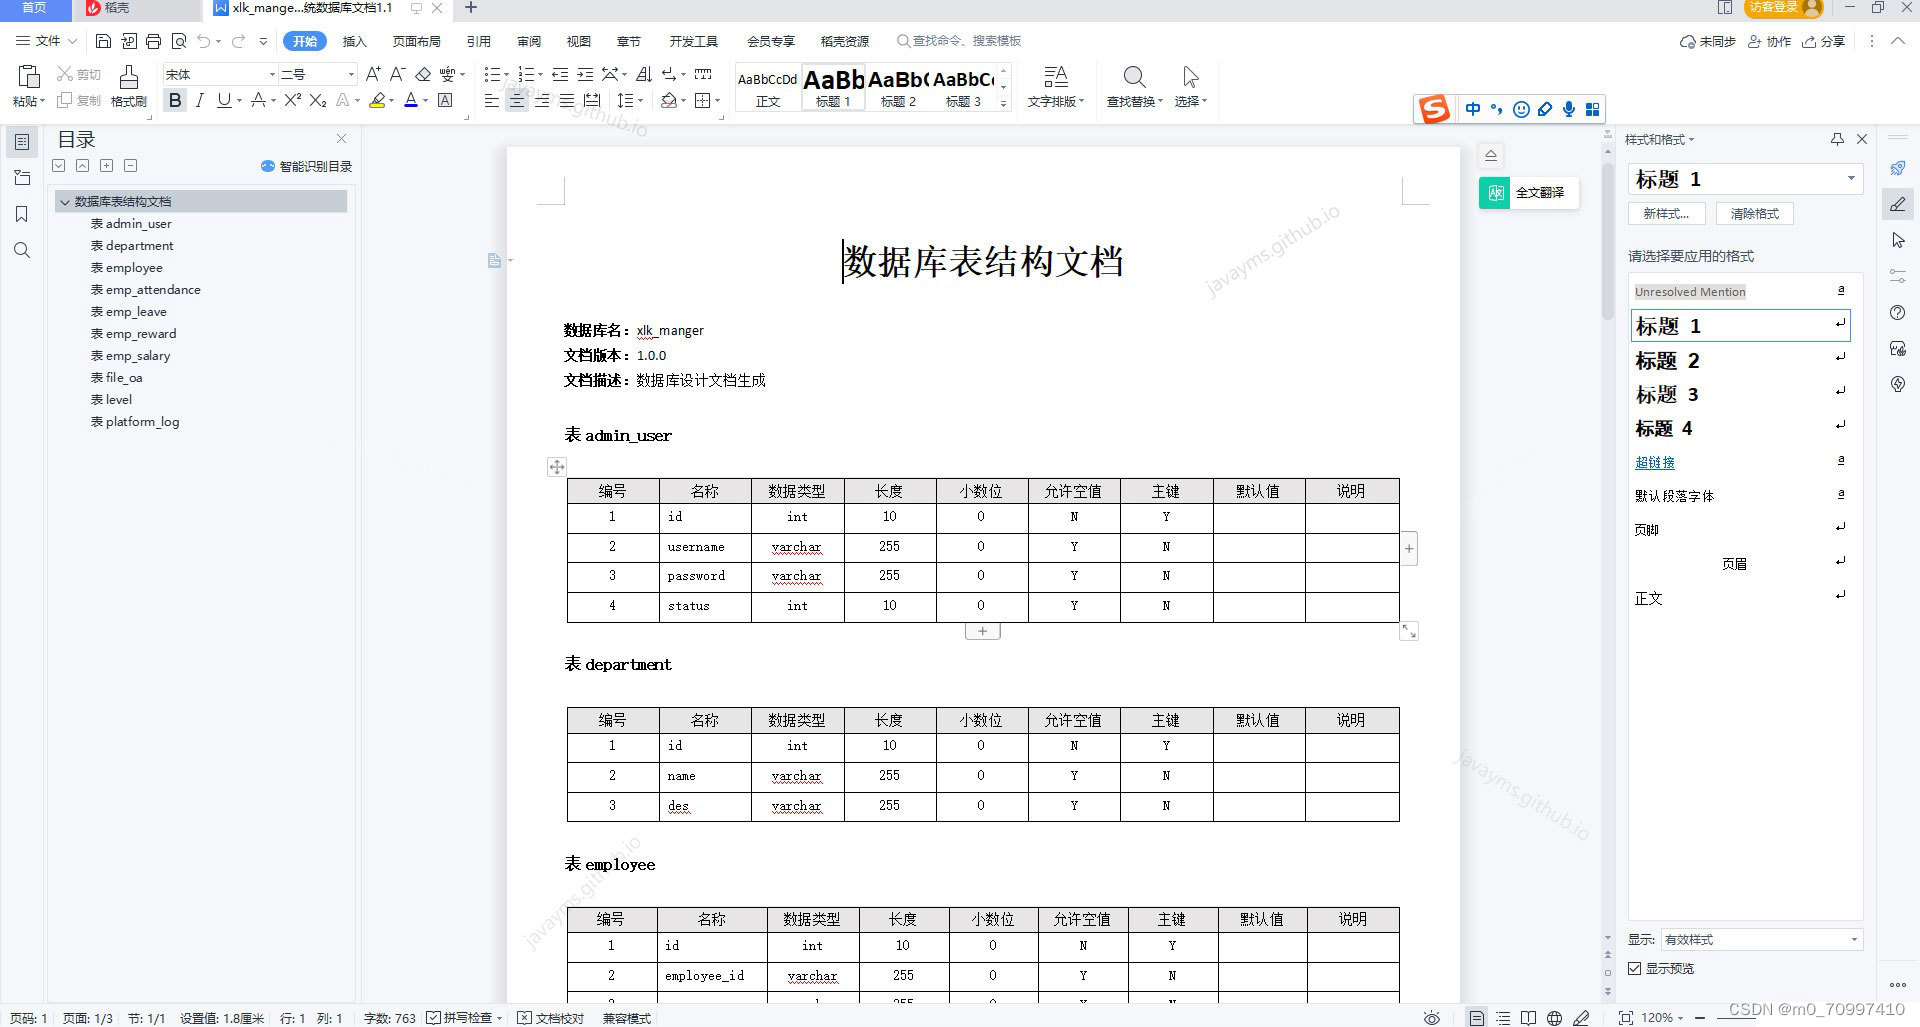Open font name dropdown 宋体
Viewport: 1920px width, 1027px height.
[x=271, y=75]
